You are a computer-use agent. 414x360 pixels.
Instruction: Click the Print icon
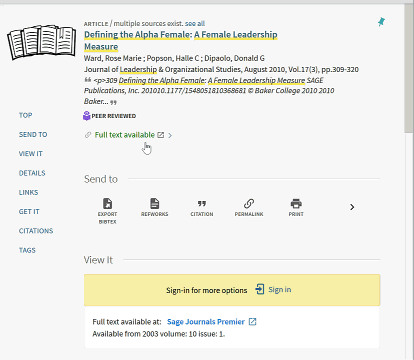(x=296, y=203)
